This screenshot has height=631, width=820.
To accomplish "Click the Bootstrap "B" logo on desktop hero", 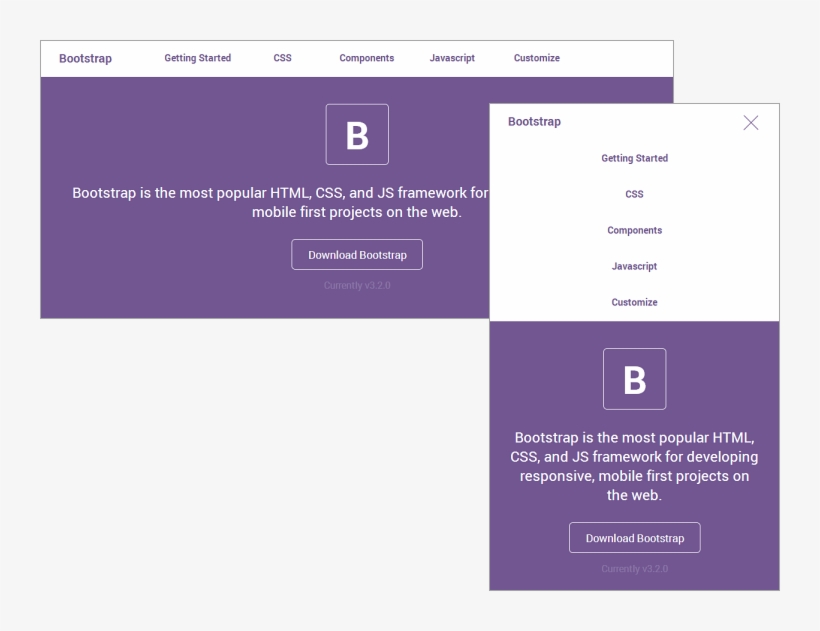I will pos(357,134).
